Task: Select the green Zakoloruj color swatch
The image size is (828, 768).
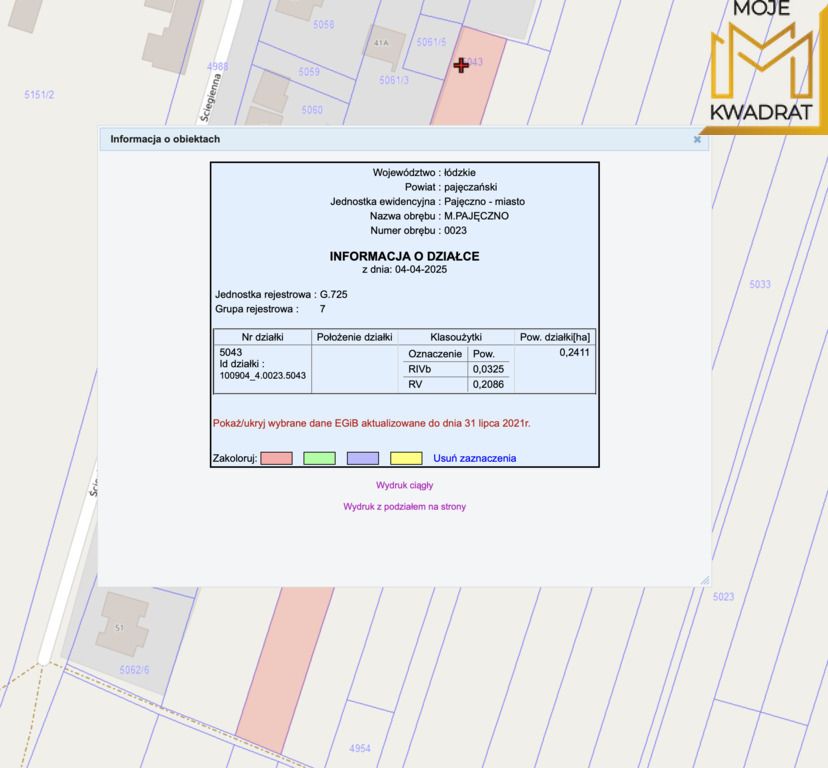Action: [319, 458]
